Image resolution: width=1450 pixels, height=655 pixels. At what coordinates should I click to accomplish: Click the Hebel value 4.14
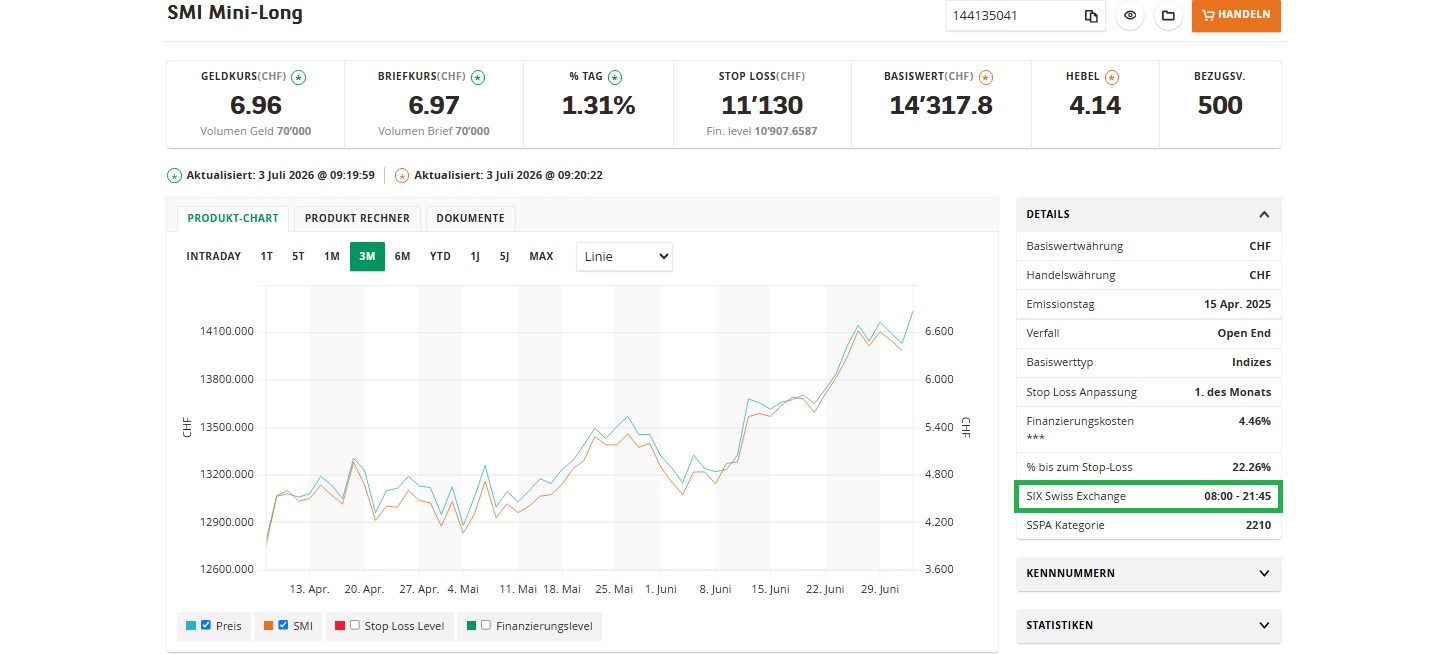(x=1095, y=106)
